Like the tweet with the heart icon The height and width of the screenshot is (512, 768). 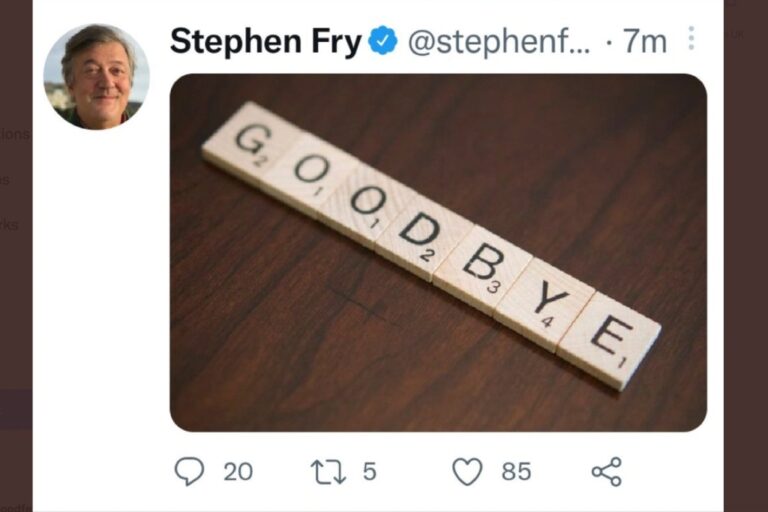(x=467, y=472)
